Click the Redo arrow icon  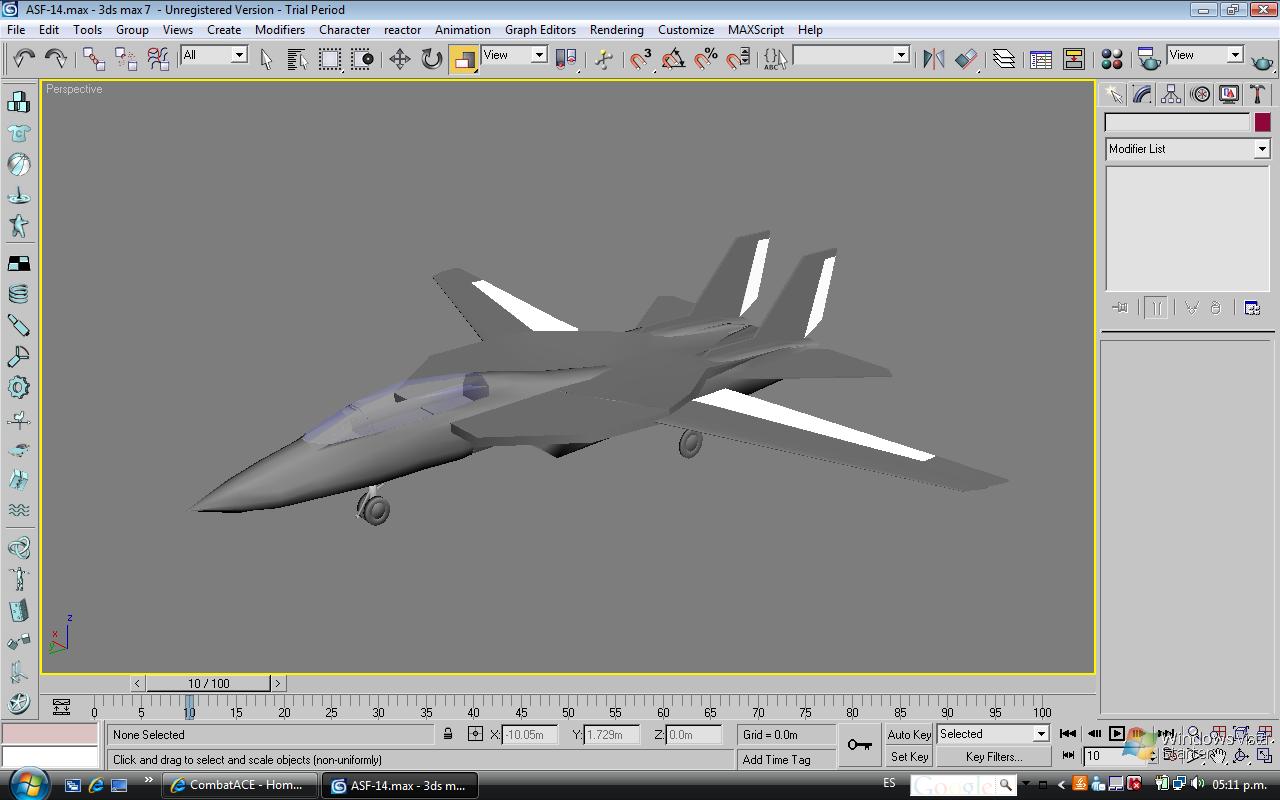[56, 59]
